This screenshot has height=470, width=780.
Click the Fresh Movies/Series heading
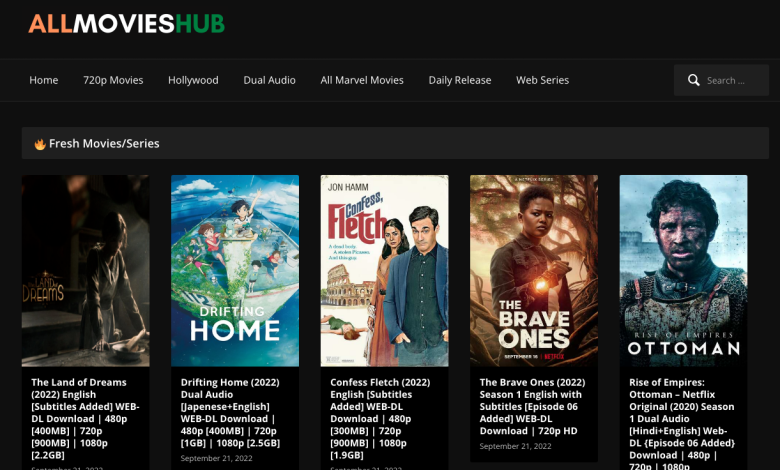tap(104, 144)
